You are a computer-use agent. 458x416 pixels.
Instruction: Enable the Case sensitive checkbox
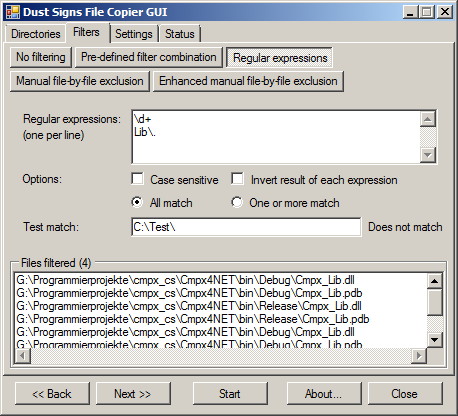point(137,179)
